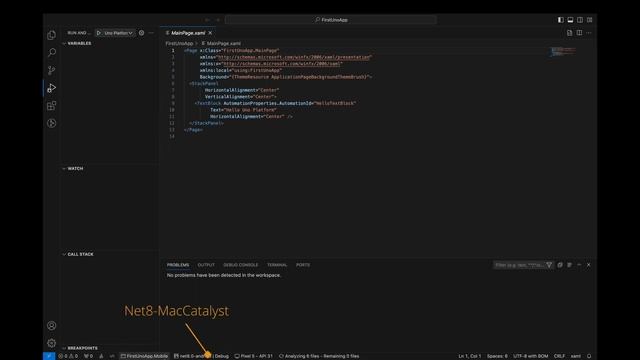Switch to the Terminal panel tab
The image size is (640, 360).
tap(277, 265)
